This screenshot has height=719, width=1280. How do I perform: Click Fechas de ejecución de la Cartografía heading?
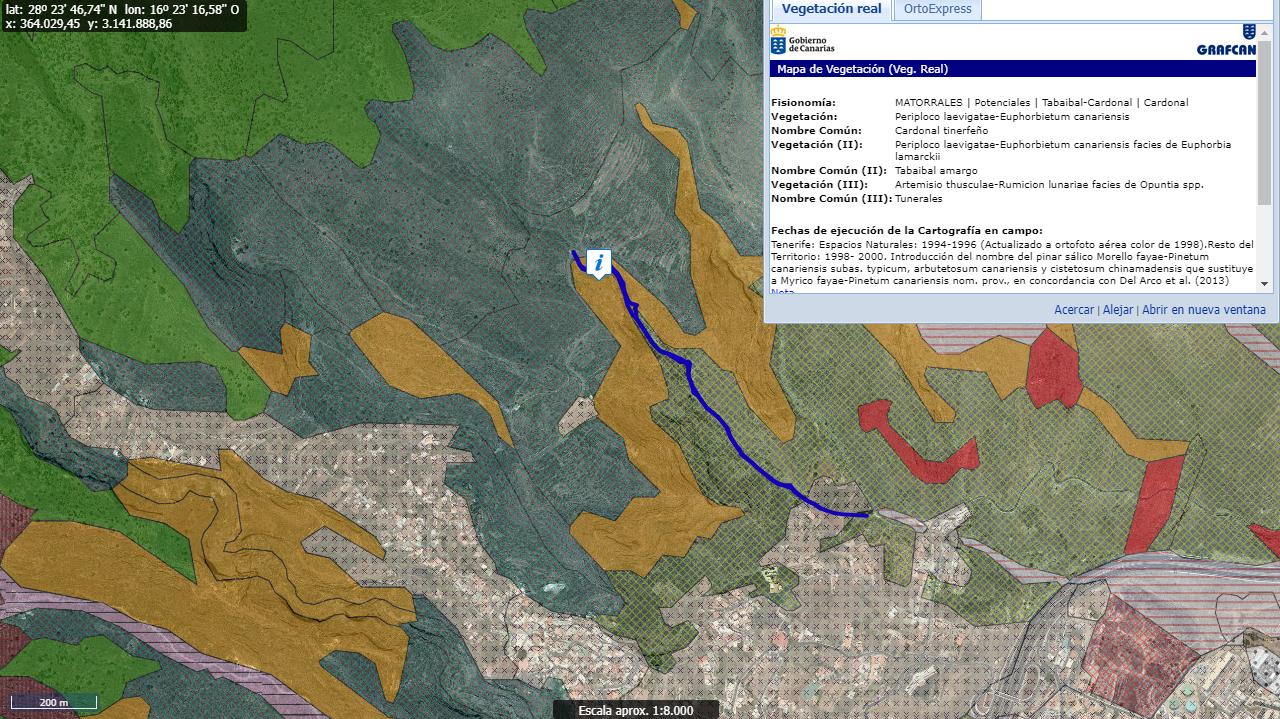(x=907, y=231)
